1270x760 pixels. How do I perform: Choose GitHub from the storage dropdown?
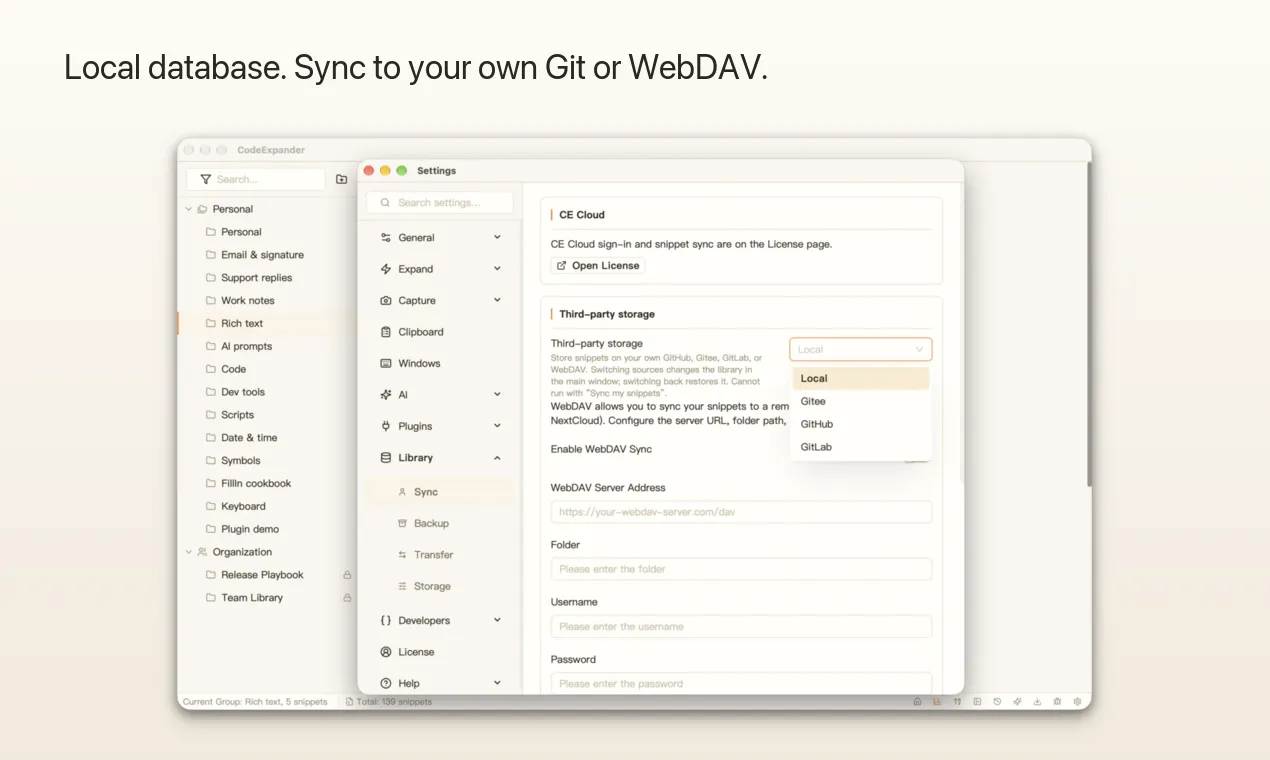pyautogui.click(x=861, y=424)
